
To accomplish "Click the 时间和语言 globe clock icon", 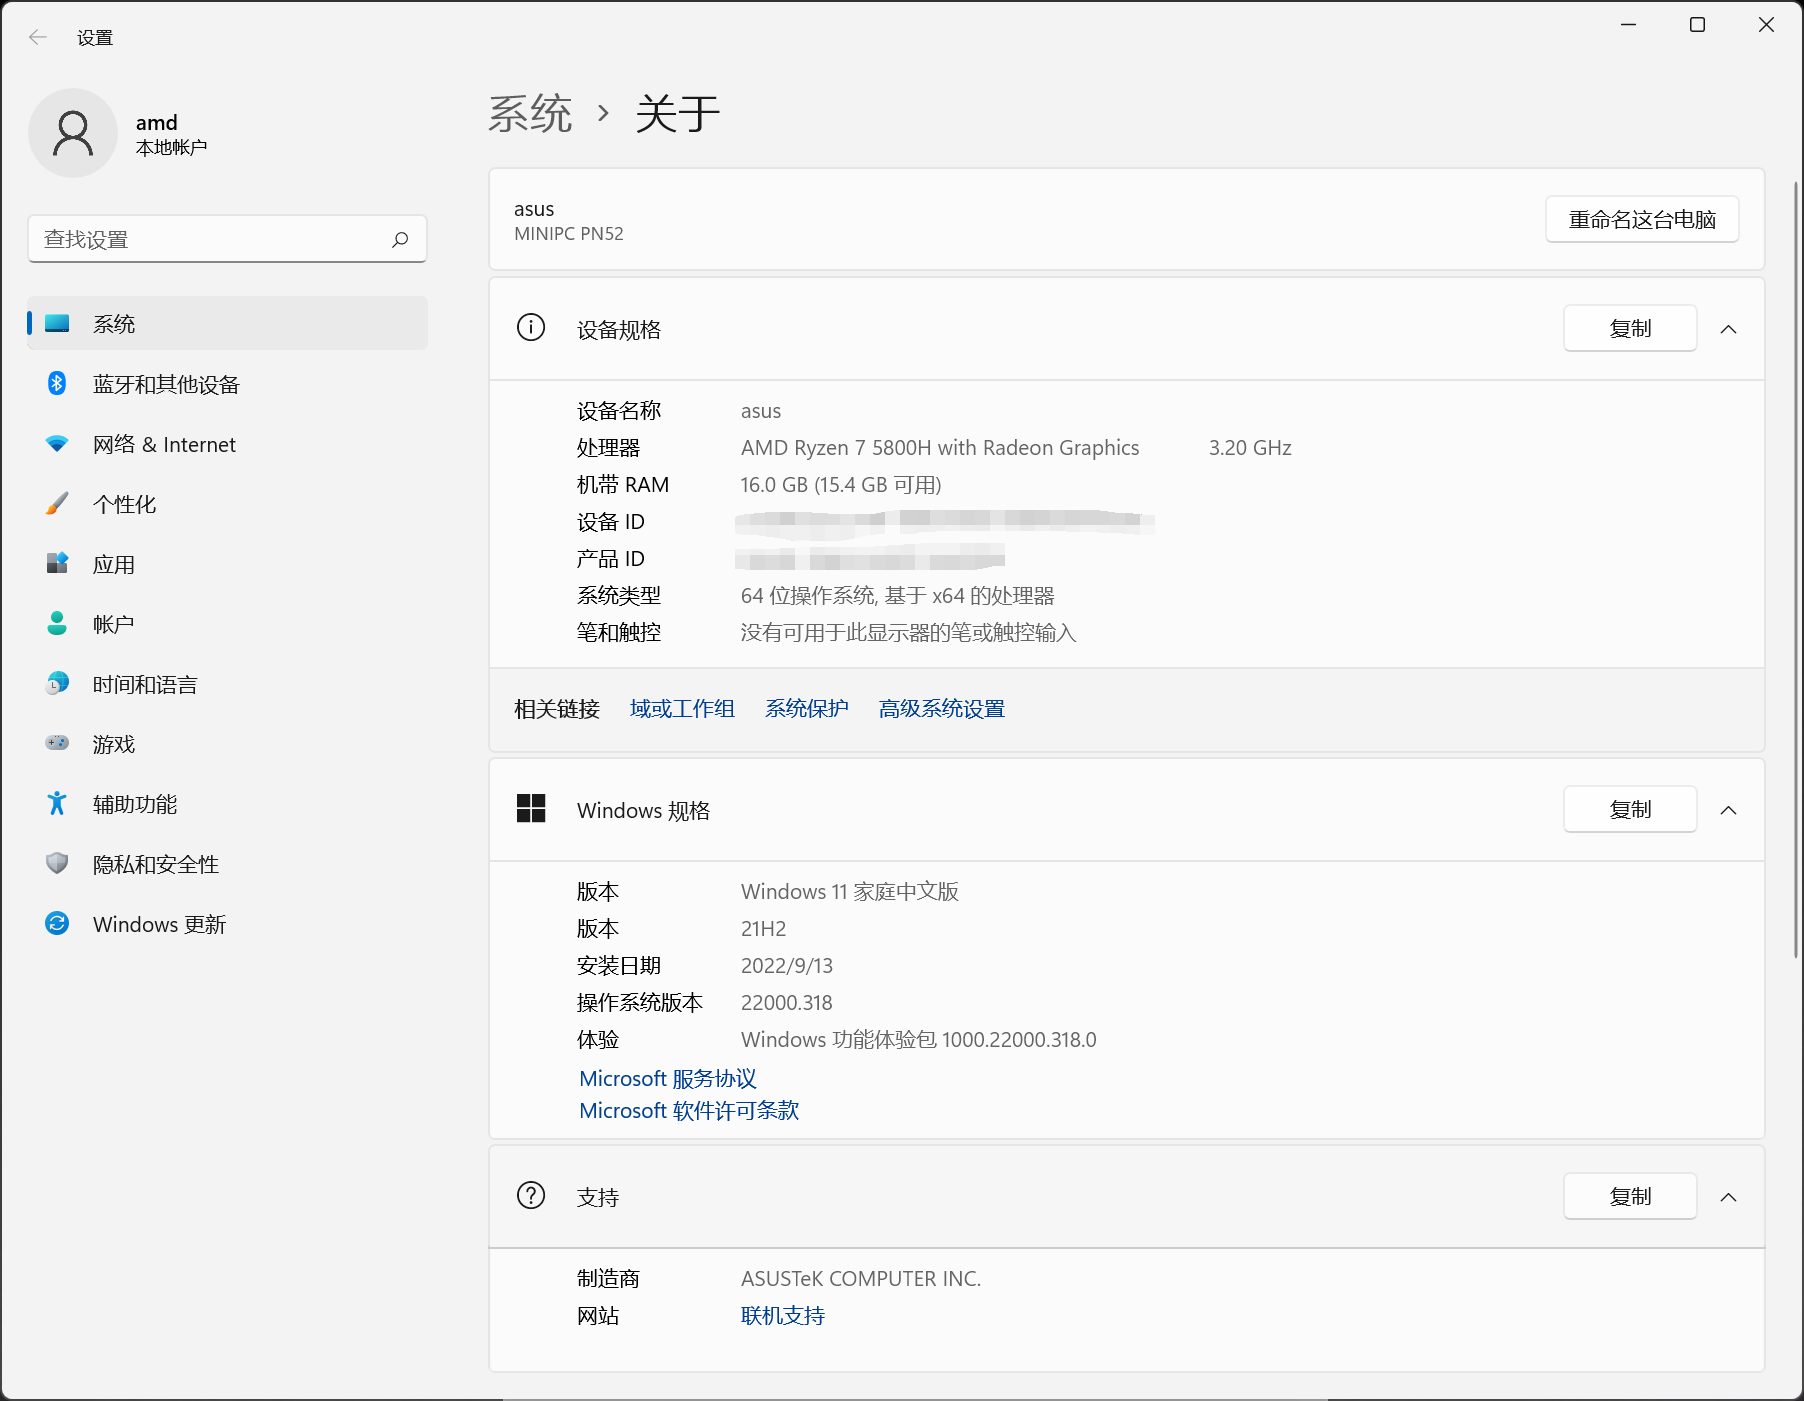I will 57,683.
